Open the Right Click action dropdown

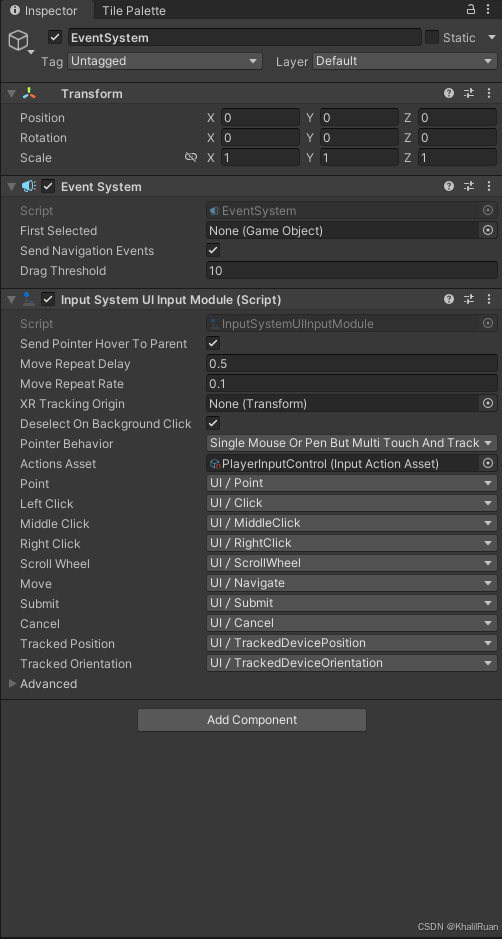[352, 543]
